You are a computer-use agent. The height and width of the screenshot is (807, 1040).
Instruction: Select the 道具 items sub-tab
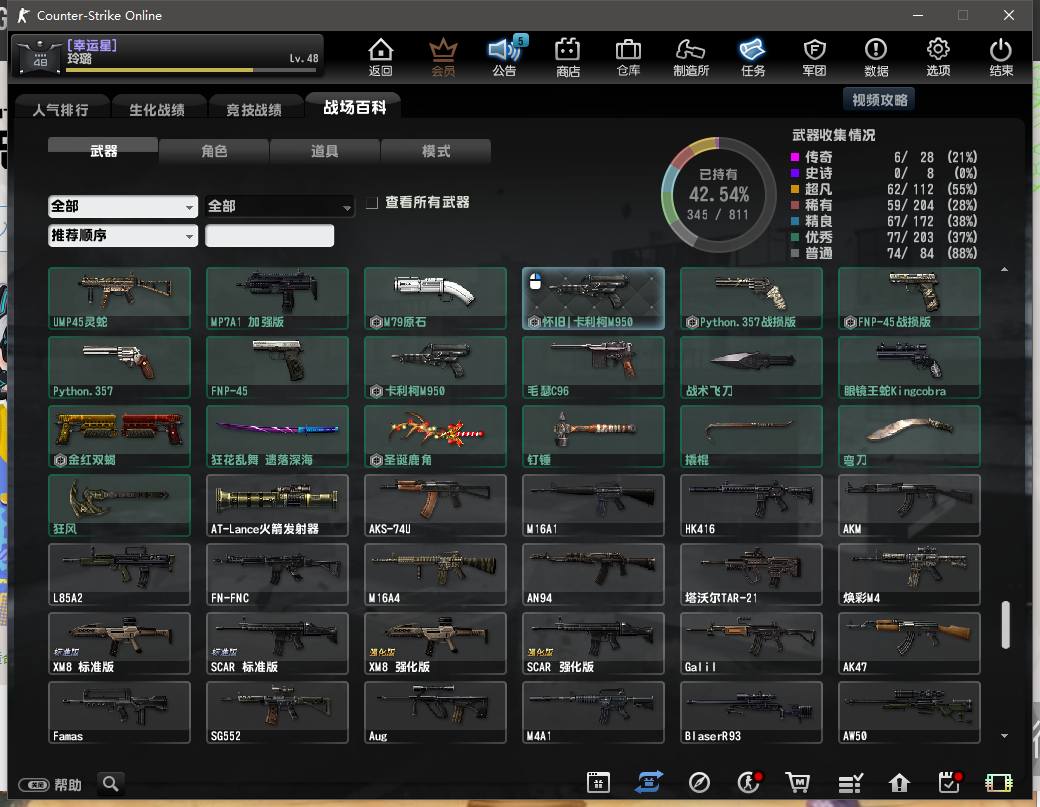point(324,151)
